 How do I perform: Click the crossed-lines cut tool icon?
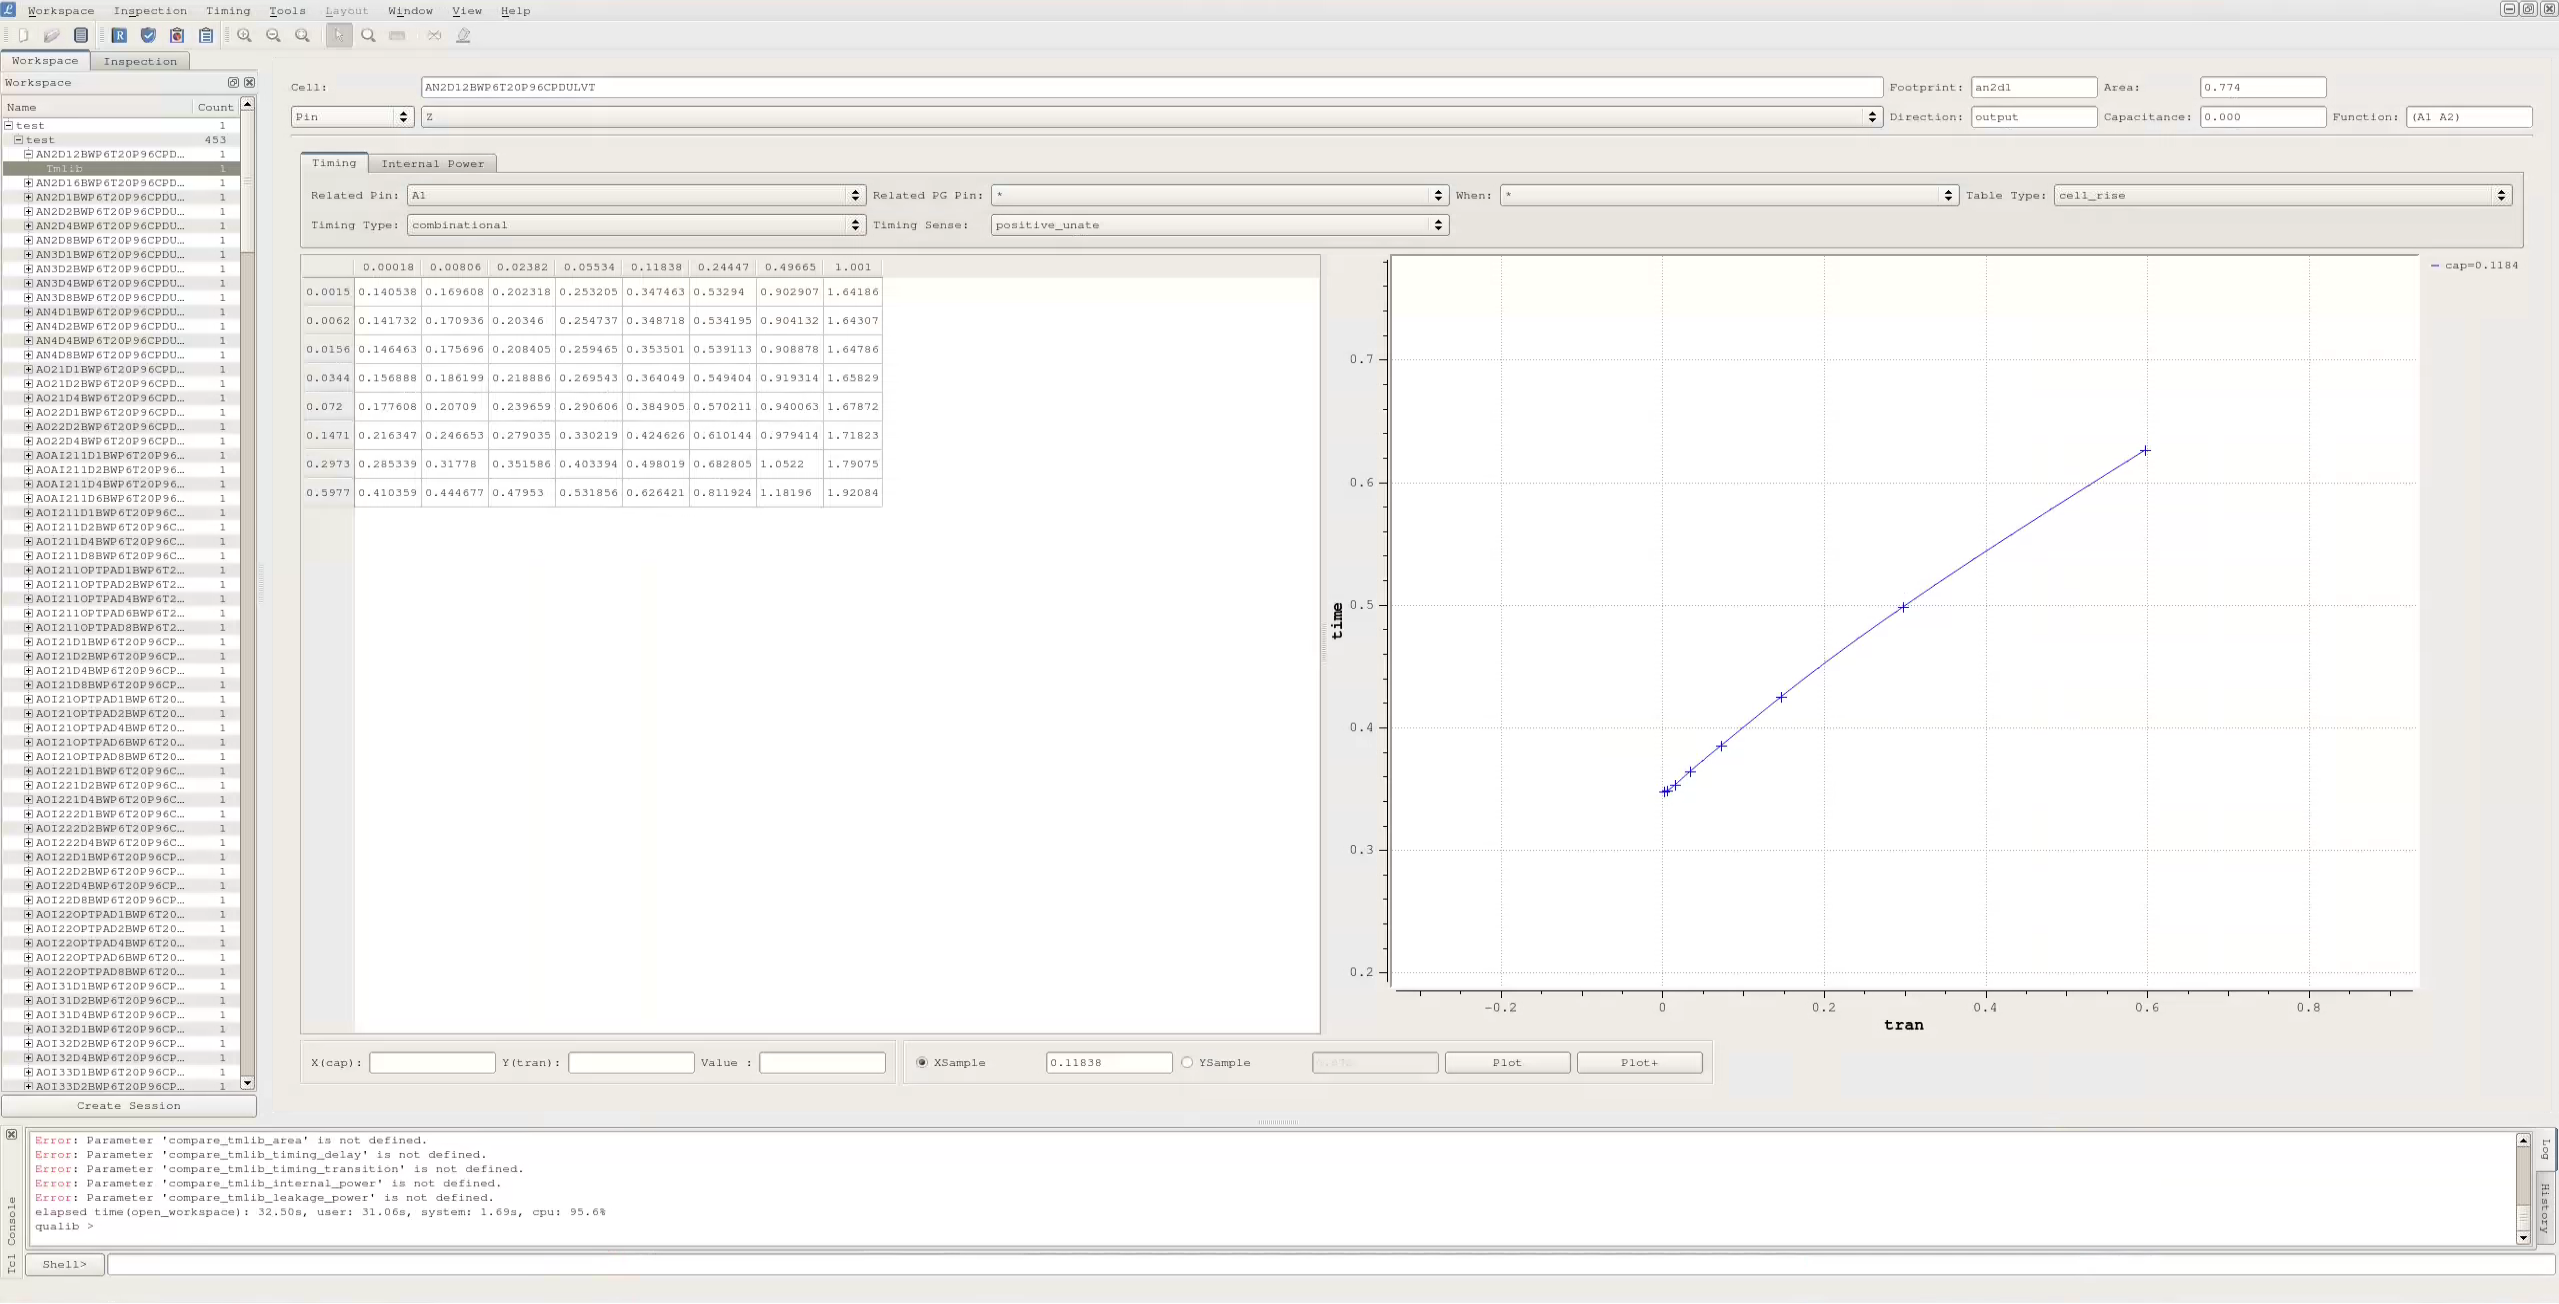(434, 35)
